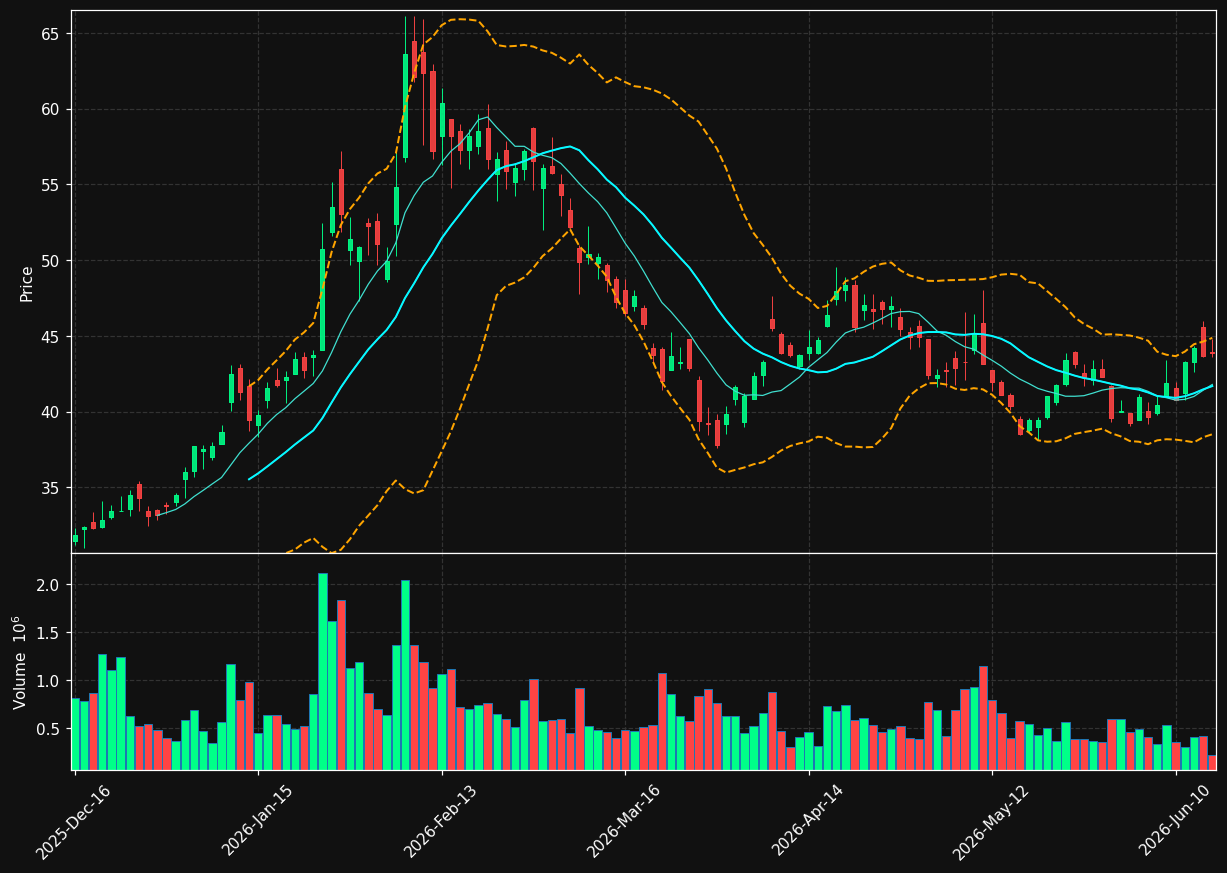Click the 2025-Dec-16 date label
This screenshot has width=1227, height=873.
(x=73, y=822)
